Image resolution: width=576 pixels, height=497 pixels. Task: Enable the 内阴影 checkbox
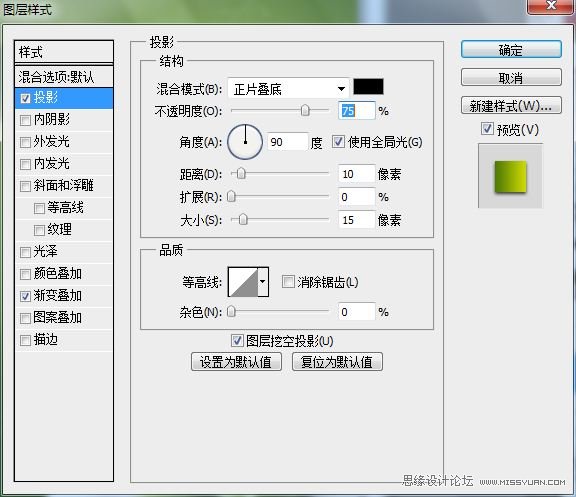click(x=25, y=120)
